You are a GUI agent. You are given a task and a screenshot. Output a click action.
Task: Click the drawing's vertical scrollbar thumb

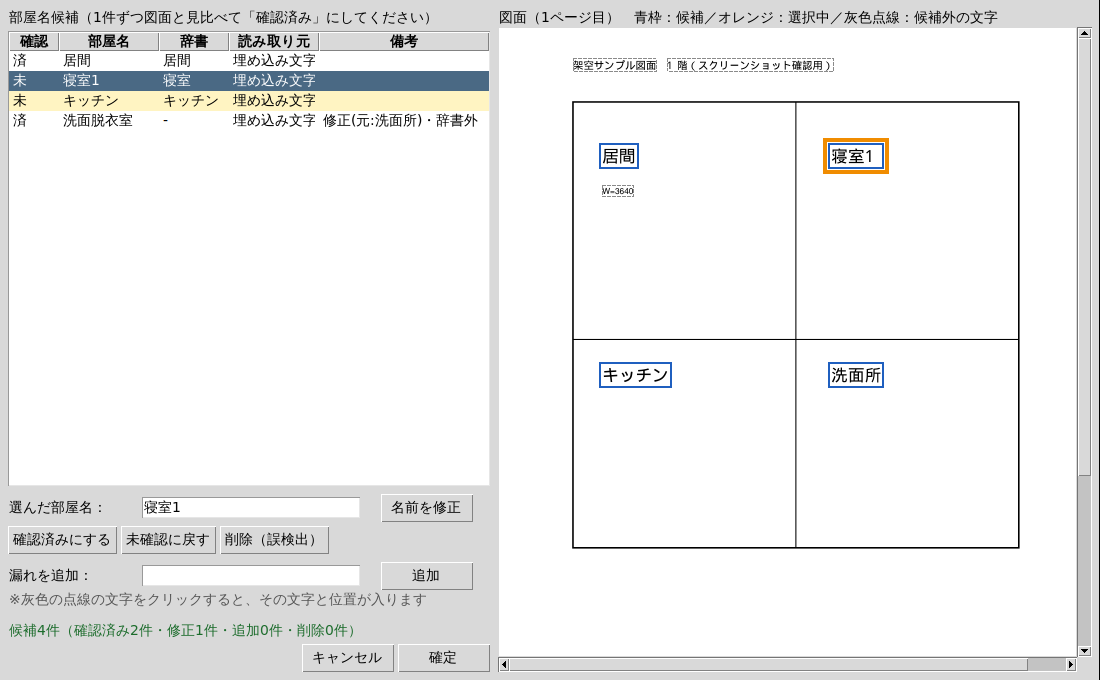[x=1085, y=257]
